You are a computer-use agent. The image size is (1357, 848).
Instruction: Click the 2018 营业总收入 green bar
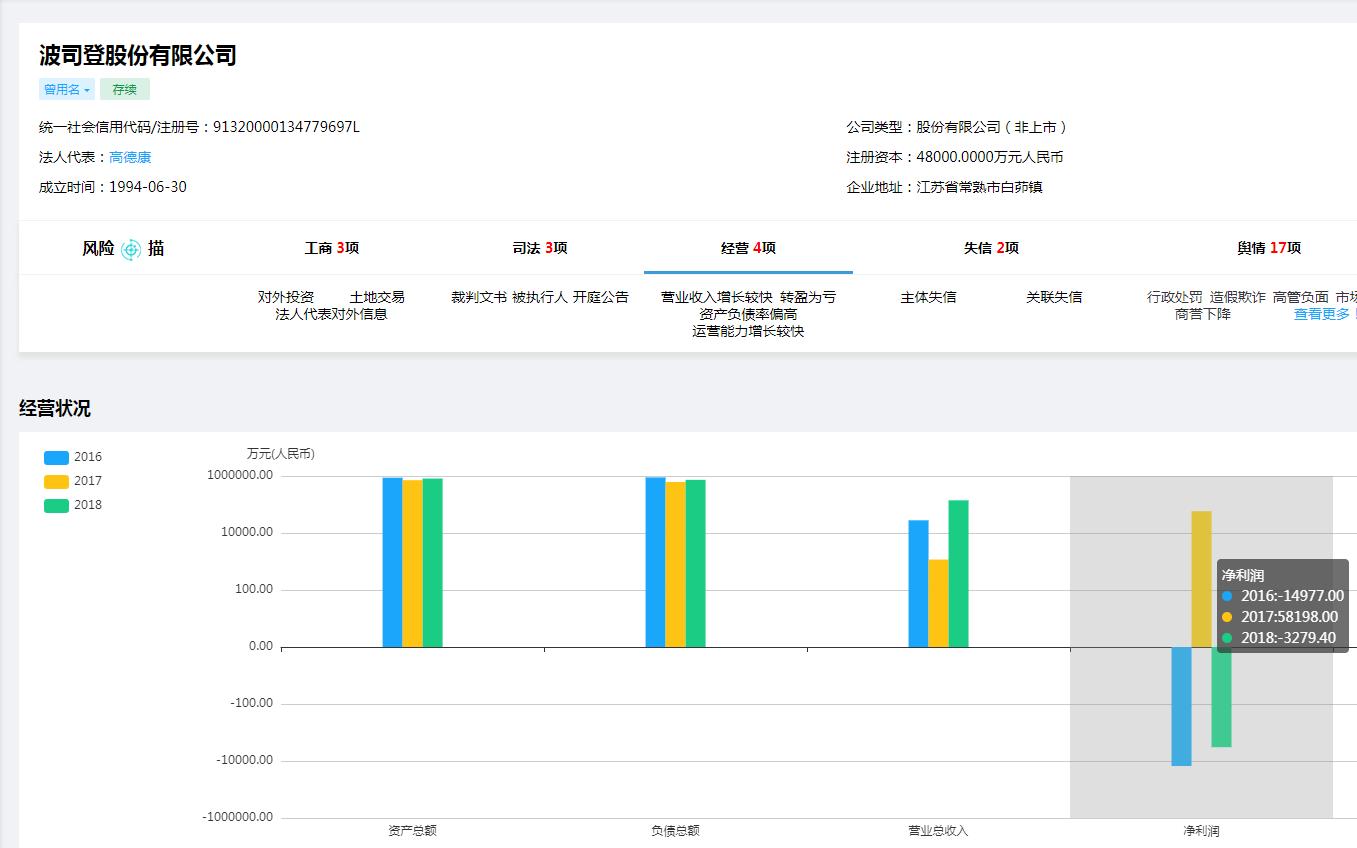click(958, 574)
